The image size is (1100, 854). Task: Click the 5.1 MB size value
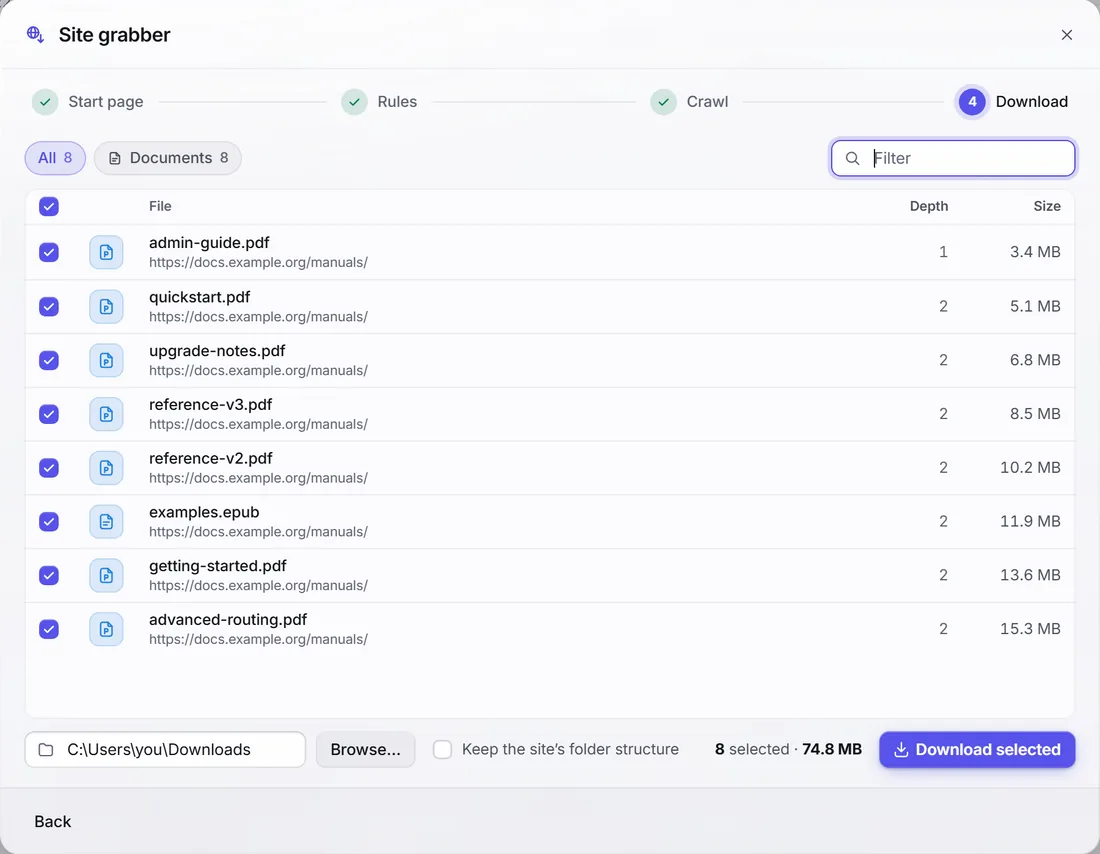coord(1035,306)
